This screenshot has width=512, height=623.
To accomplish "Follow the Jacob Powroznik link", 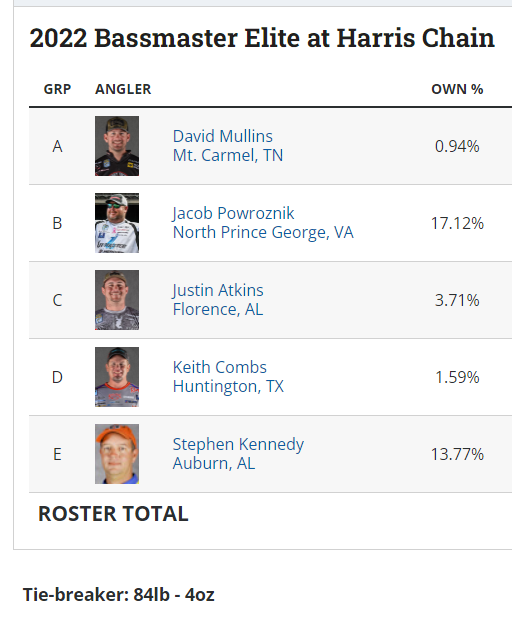I will (233, 213).
